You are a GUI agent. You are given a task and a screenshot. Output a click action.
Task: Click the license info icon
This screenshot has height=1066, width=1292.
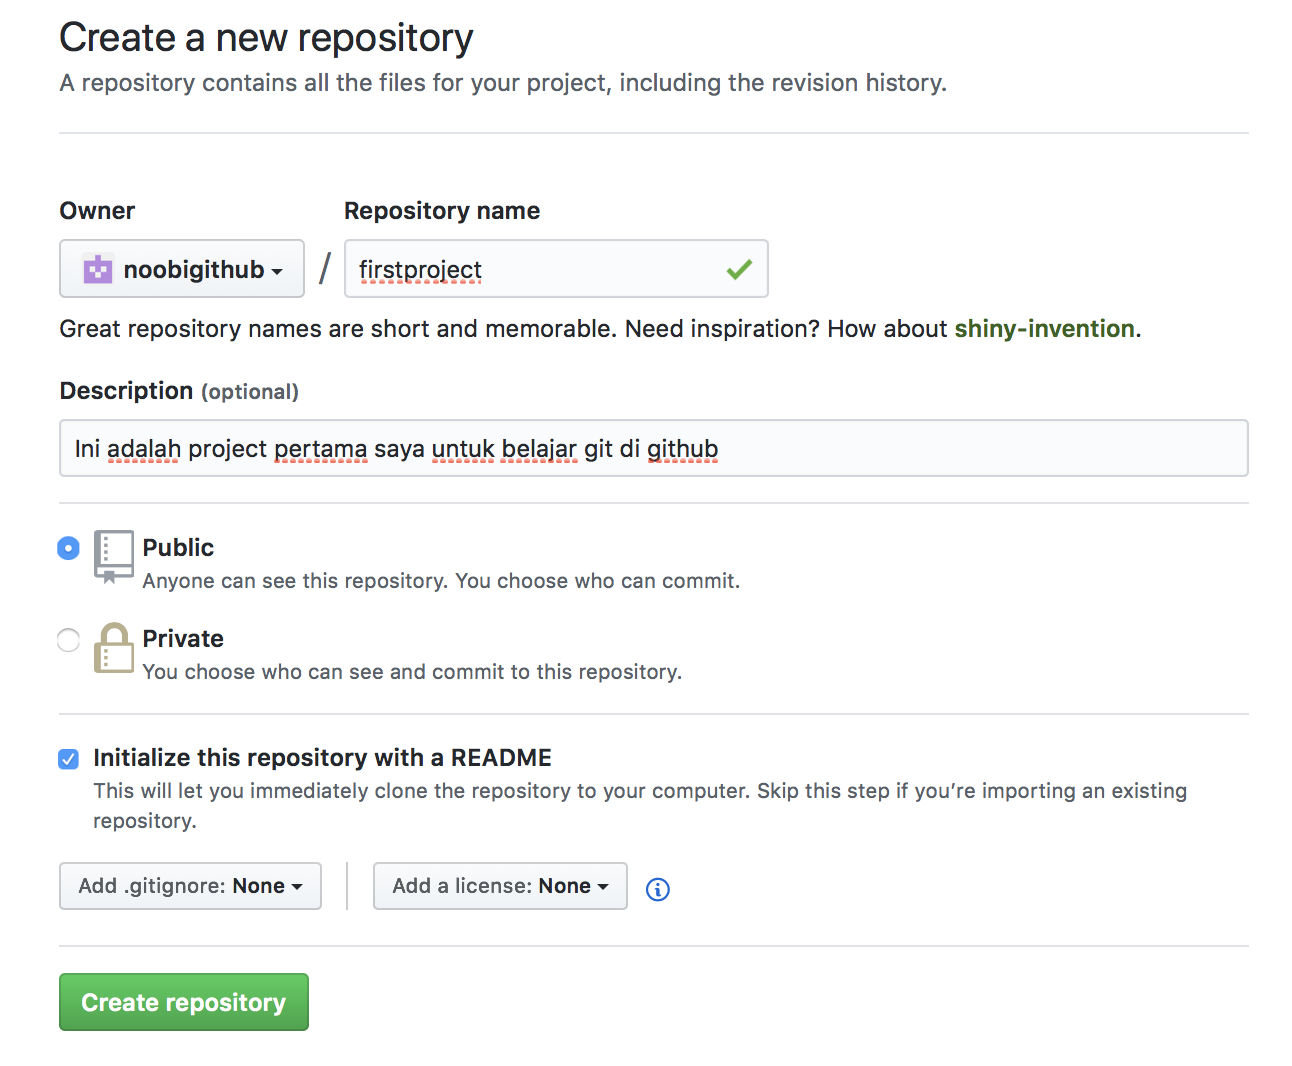(657, 889)
